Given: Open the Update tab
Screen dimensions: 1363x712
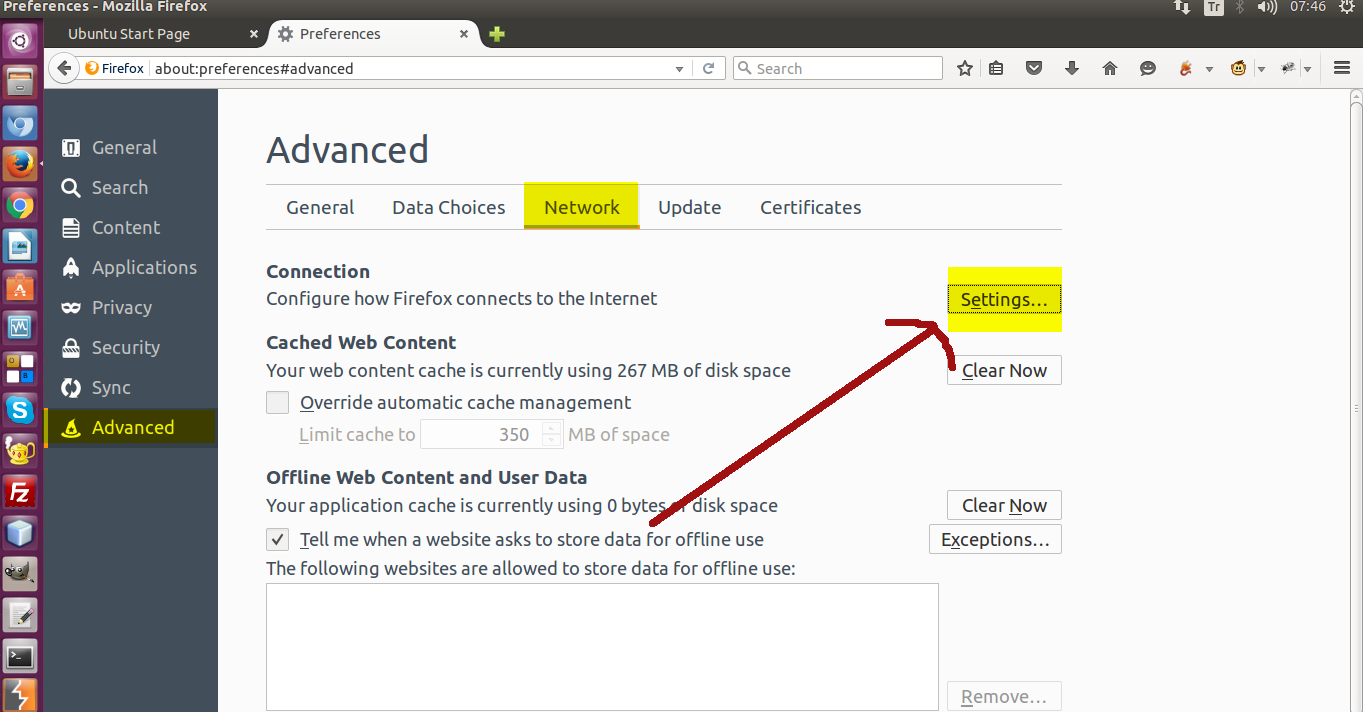Looking at the screenshot, I should [690, 208].
